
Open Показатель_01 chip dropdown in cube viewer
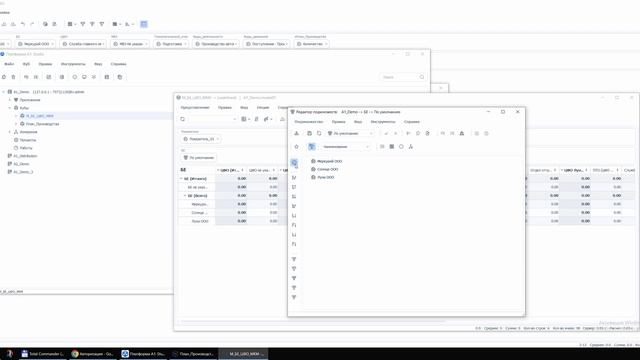(x=201, y=139)
